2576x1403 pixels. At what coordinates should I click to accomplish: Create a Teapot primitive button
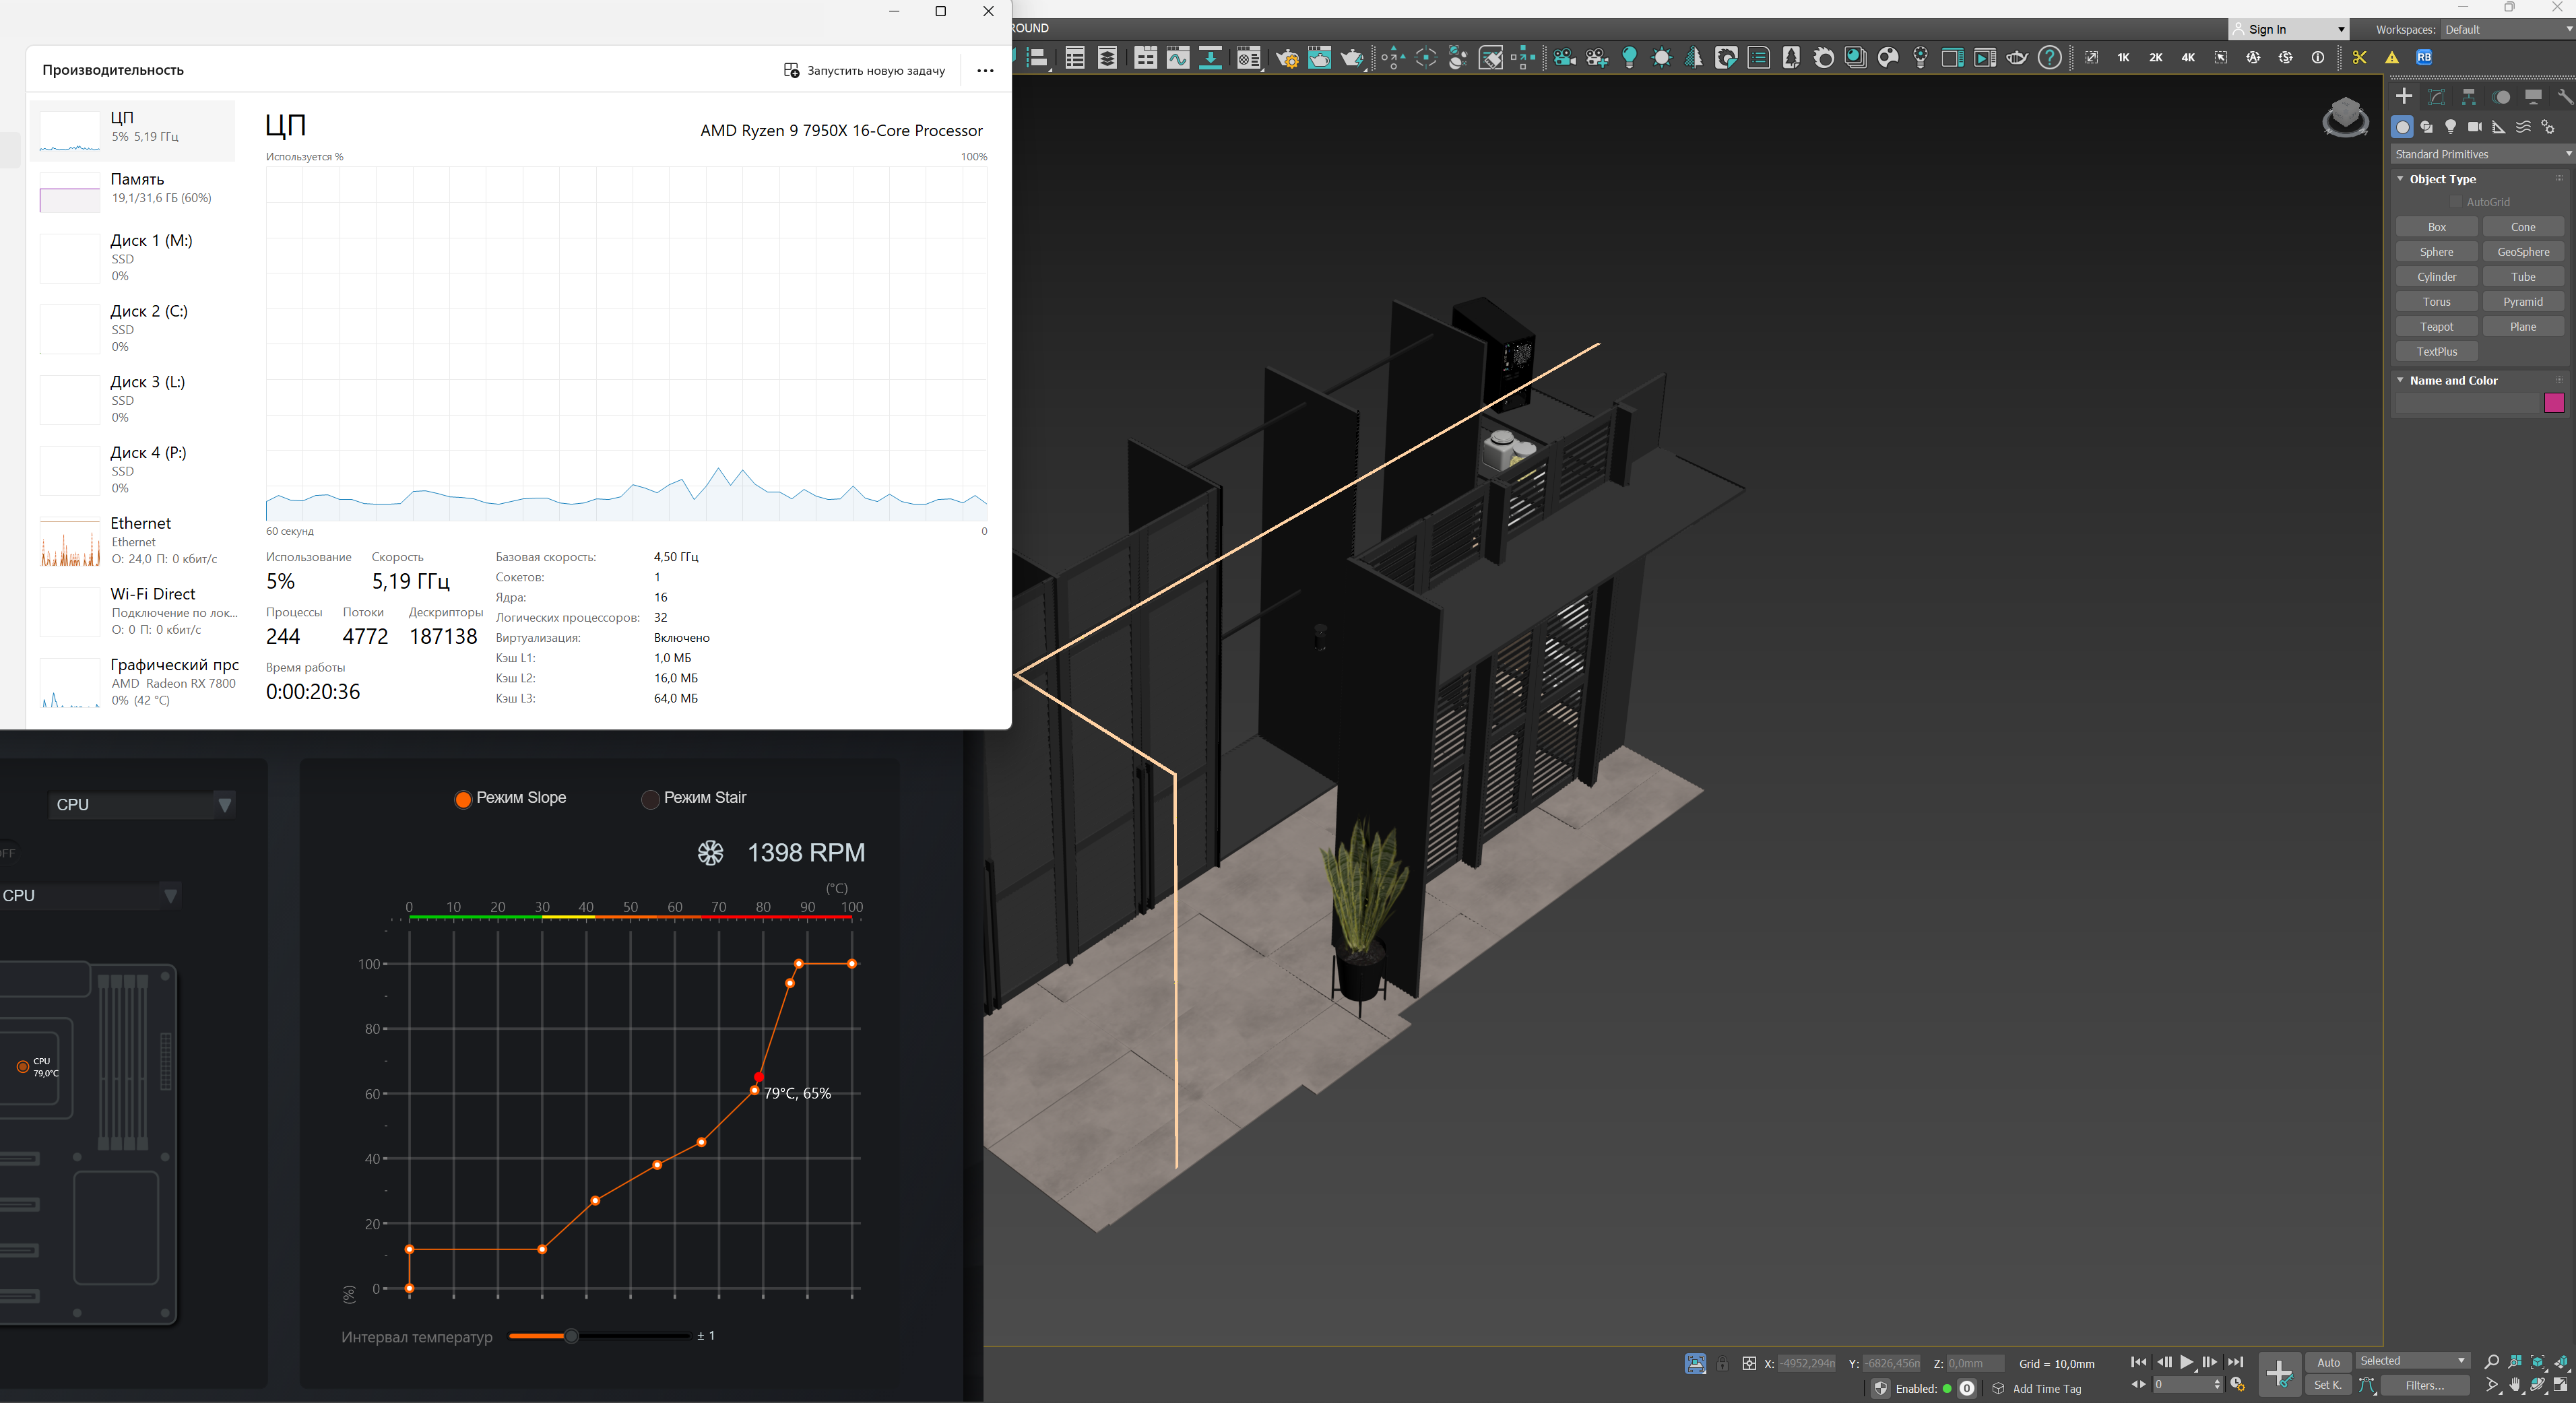(x=2436, y=327)
